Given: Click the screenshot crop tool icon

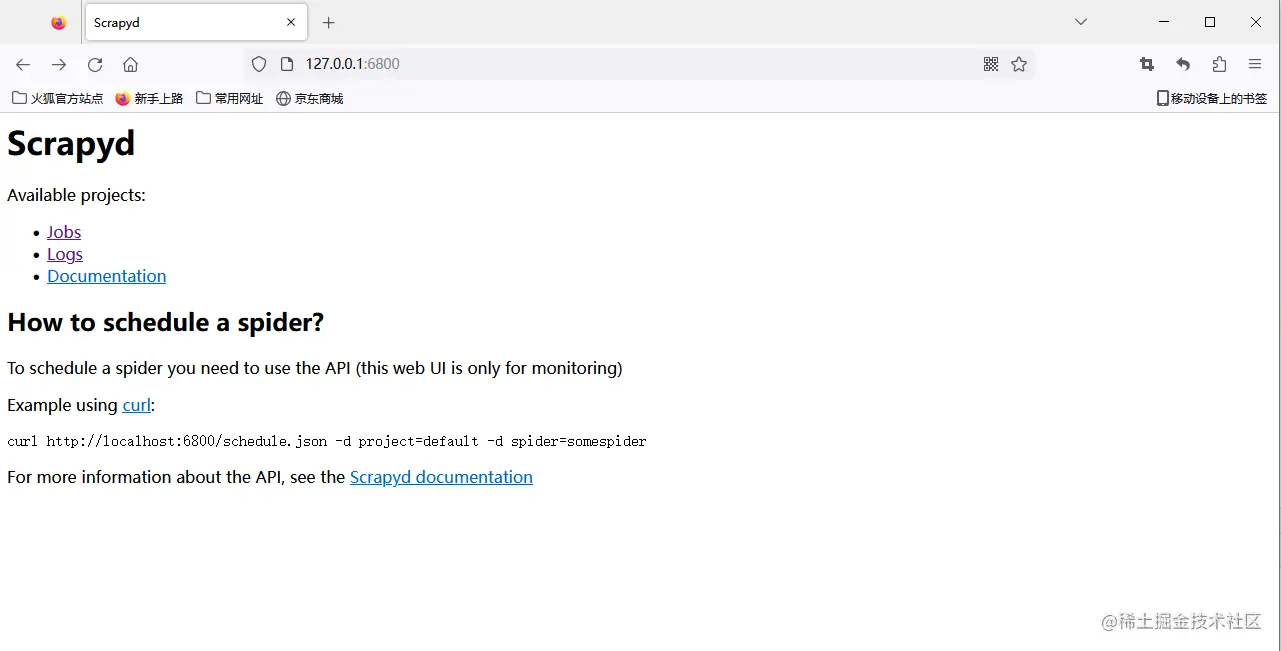Looking at the screenshot, I should [1147, 64].
